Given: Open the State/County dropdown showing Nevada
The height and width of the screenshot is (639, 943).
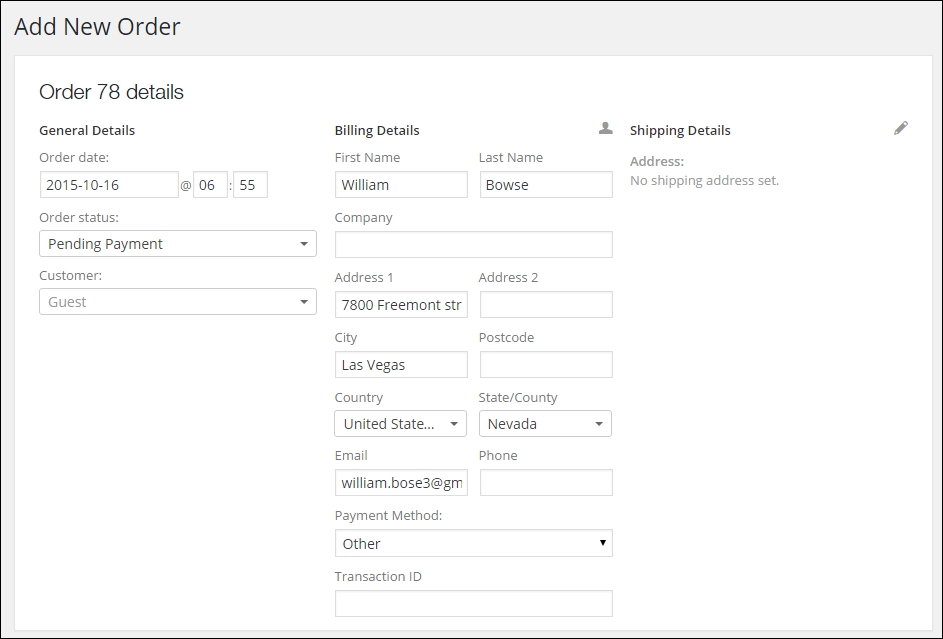Looking at the screenshot, I should coord(545,423).
